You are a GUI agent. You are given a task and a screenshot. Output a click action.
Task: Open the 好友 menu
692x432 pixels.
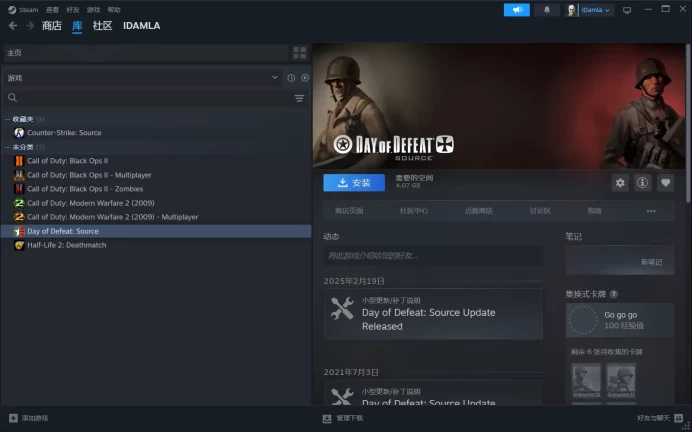pos(73,10)
